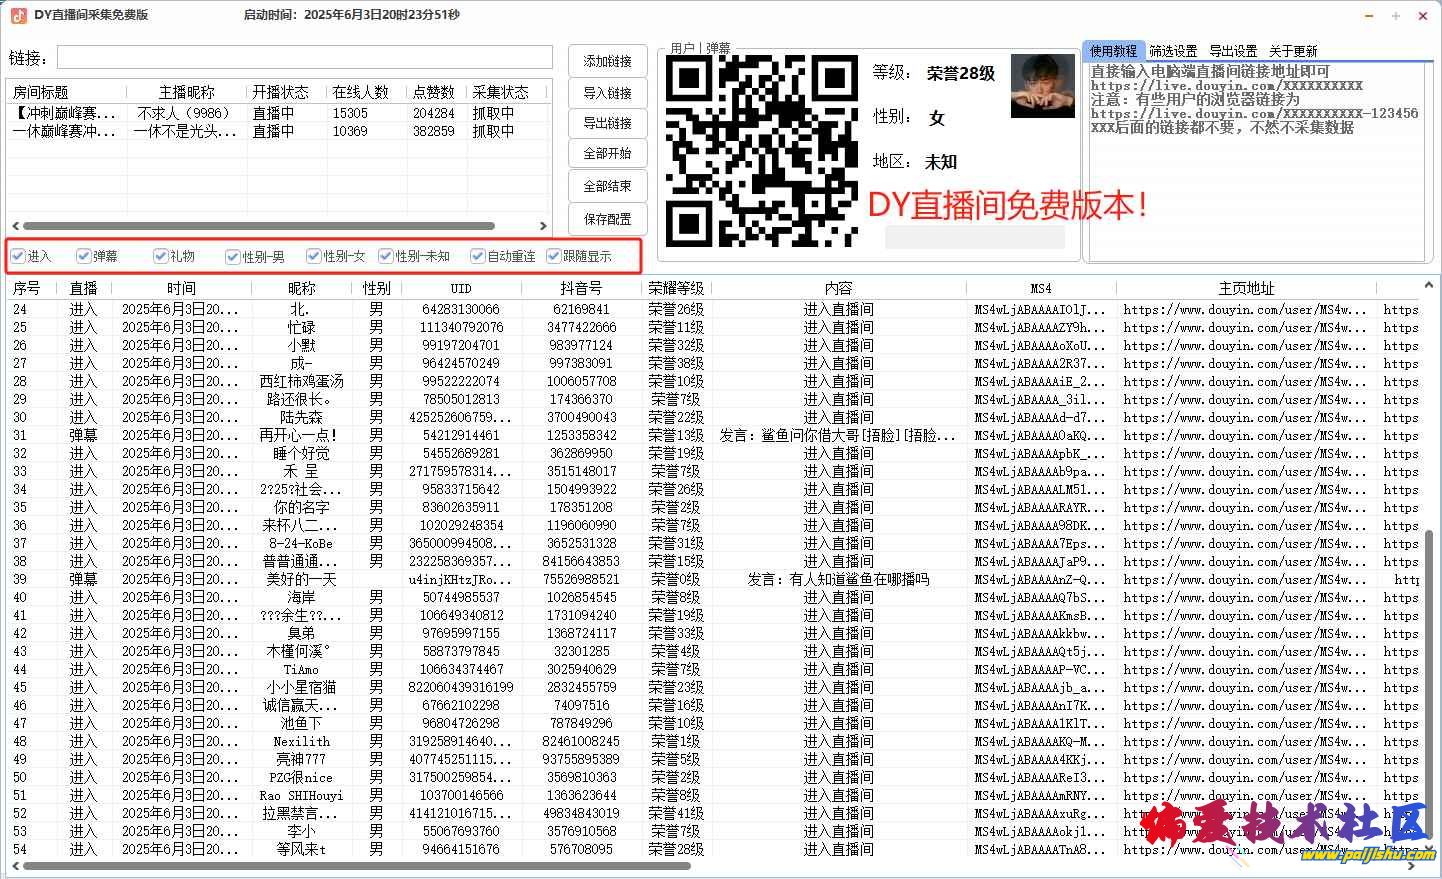Open the 导出设置 tab
The width and height of the screenshot is (1442, 879).
pos(1233,51)
